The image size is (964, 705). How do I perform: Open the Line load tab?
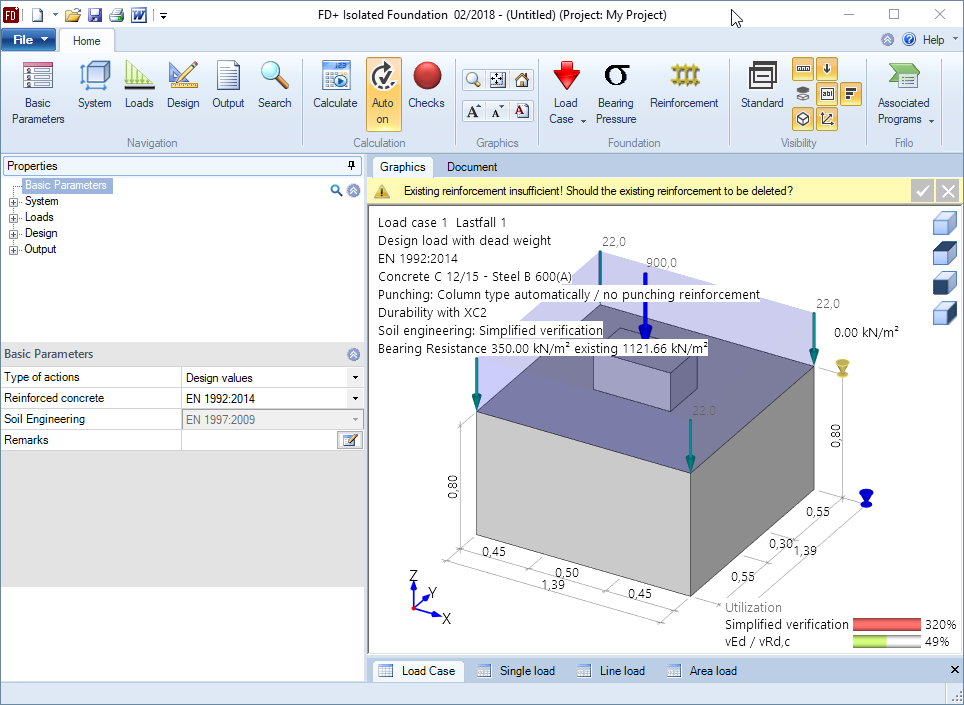(611, 671)
